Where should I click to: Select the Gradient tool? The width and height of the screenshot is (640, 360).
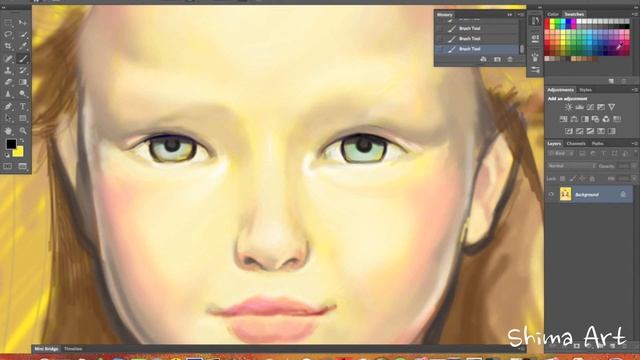coord(23,82)
